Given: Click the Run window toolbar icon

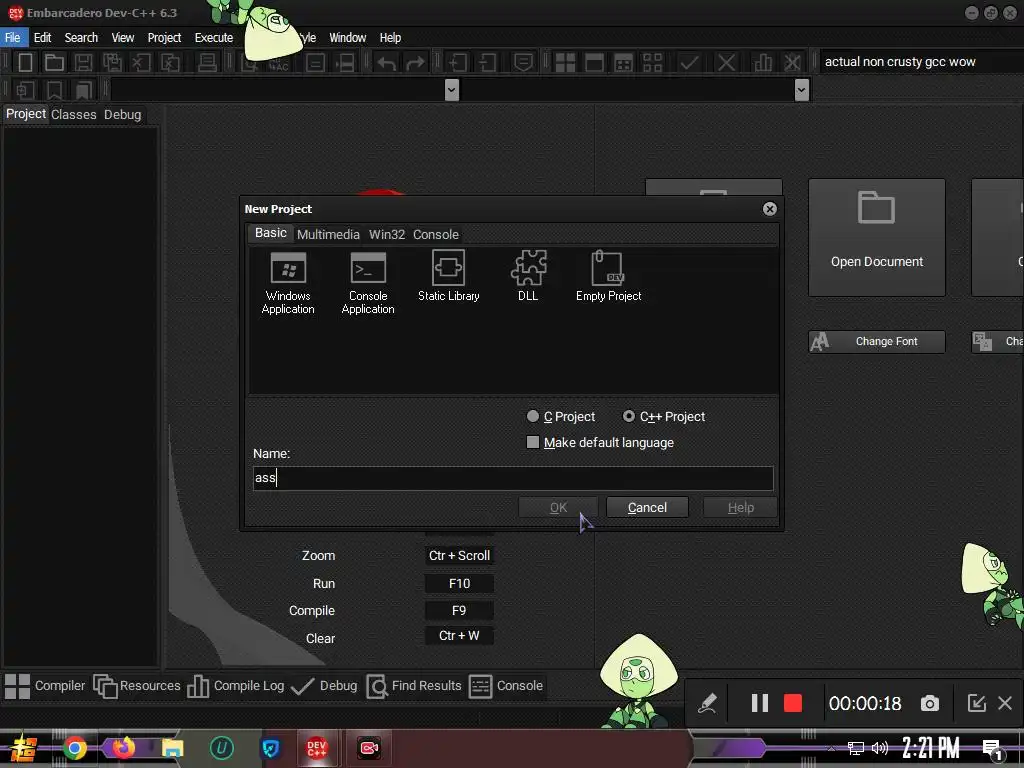Looking at the screenshot, I should coord(594,63).
